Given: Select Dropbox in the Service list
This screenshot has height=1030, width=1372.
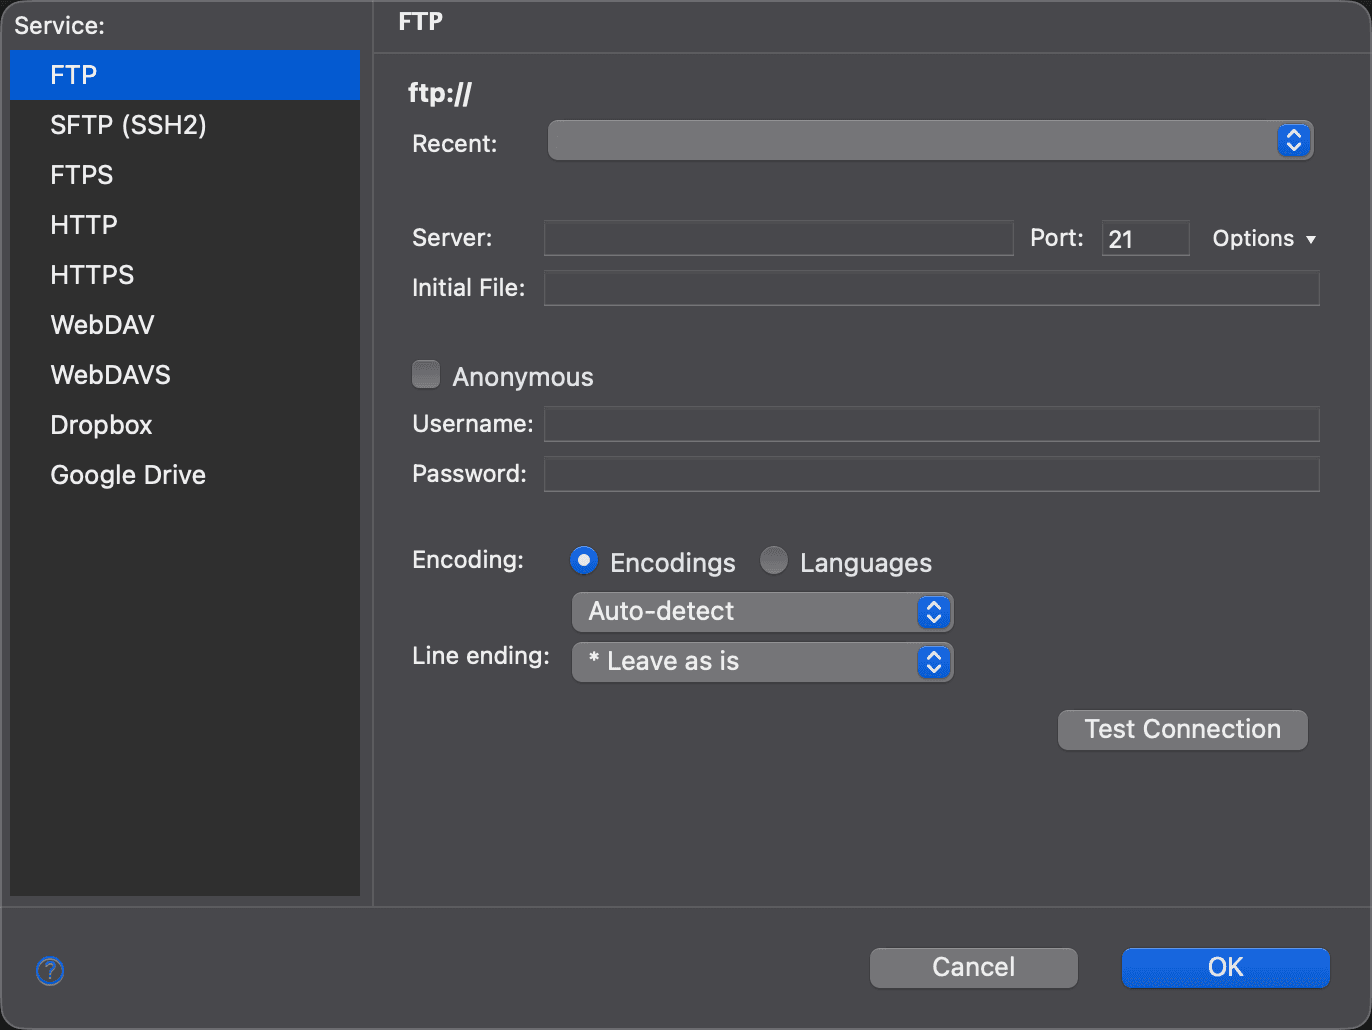Looking at the screenshot, I should [185, 425].
